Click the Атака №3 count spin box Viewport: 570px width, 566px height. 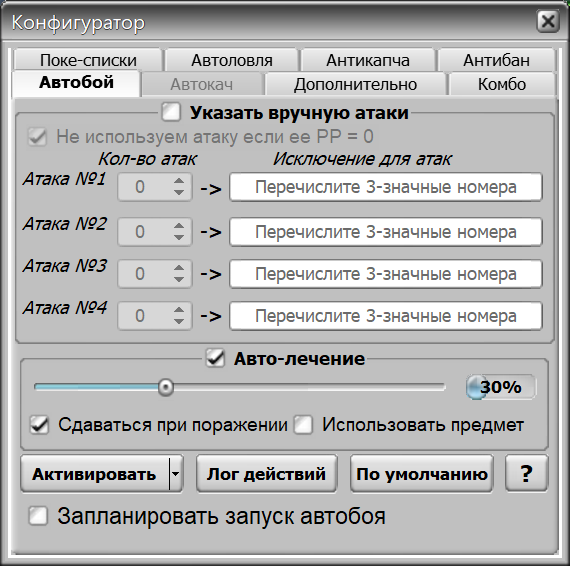(x=155, y=274)
